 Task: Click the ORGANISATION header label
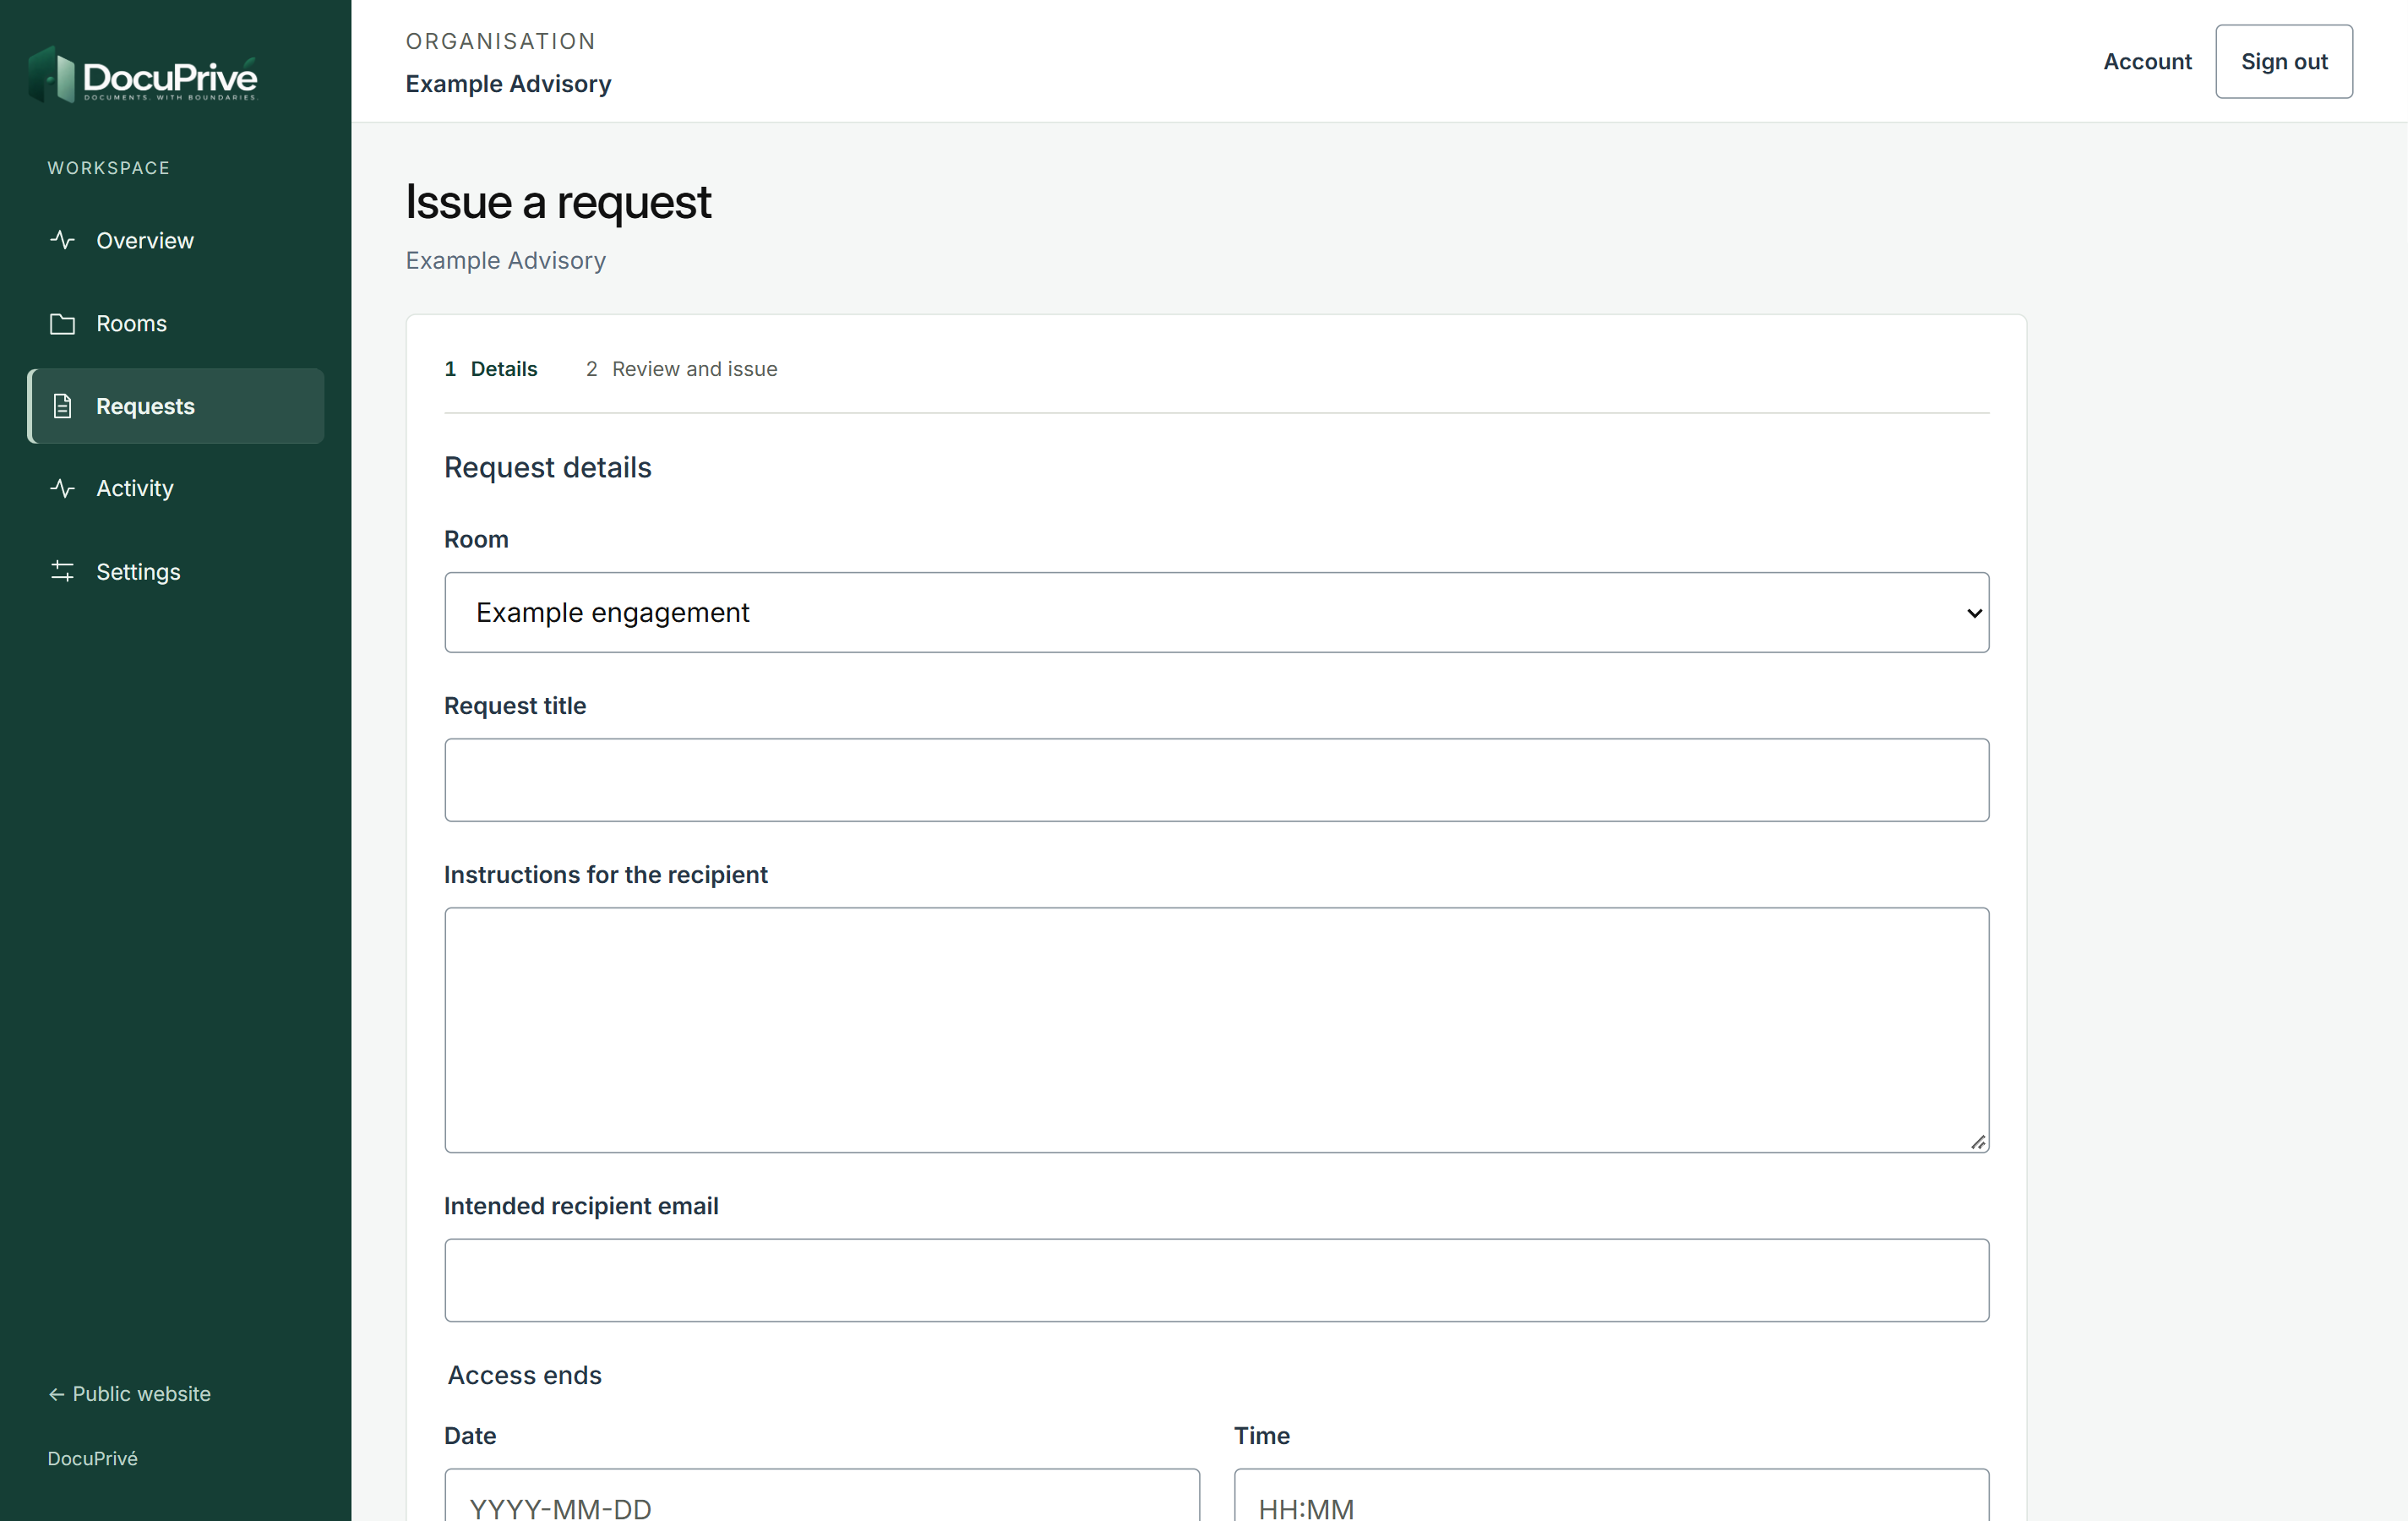click(500, 41)
